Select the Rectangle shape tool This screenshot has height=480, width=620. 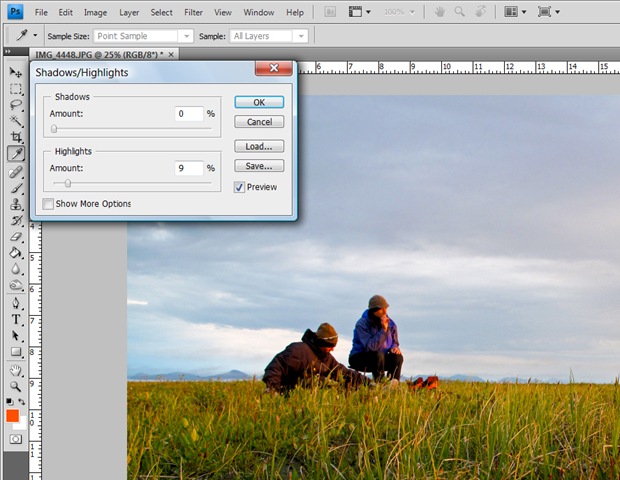16,352
